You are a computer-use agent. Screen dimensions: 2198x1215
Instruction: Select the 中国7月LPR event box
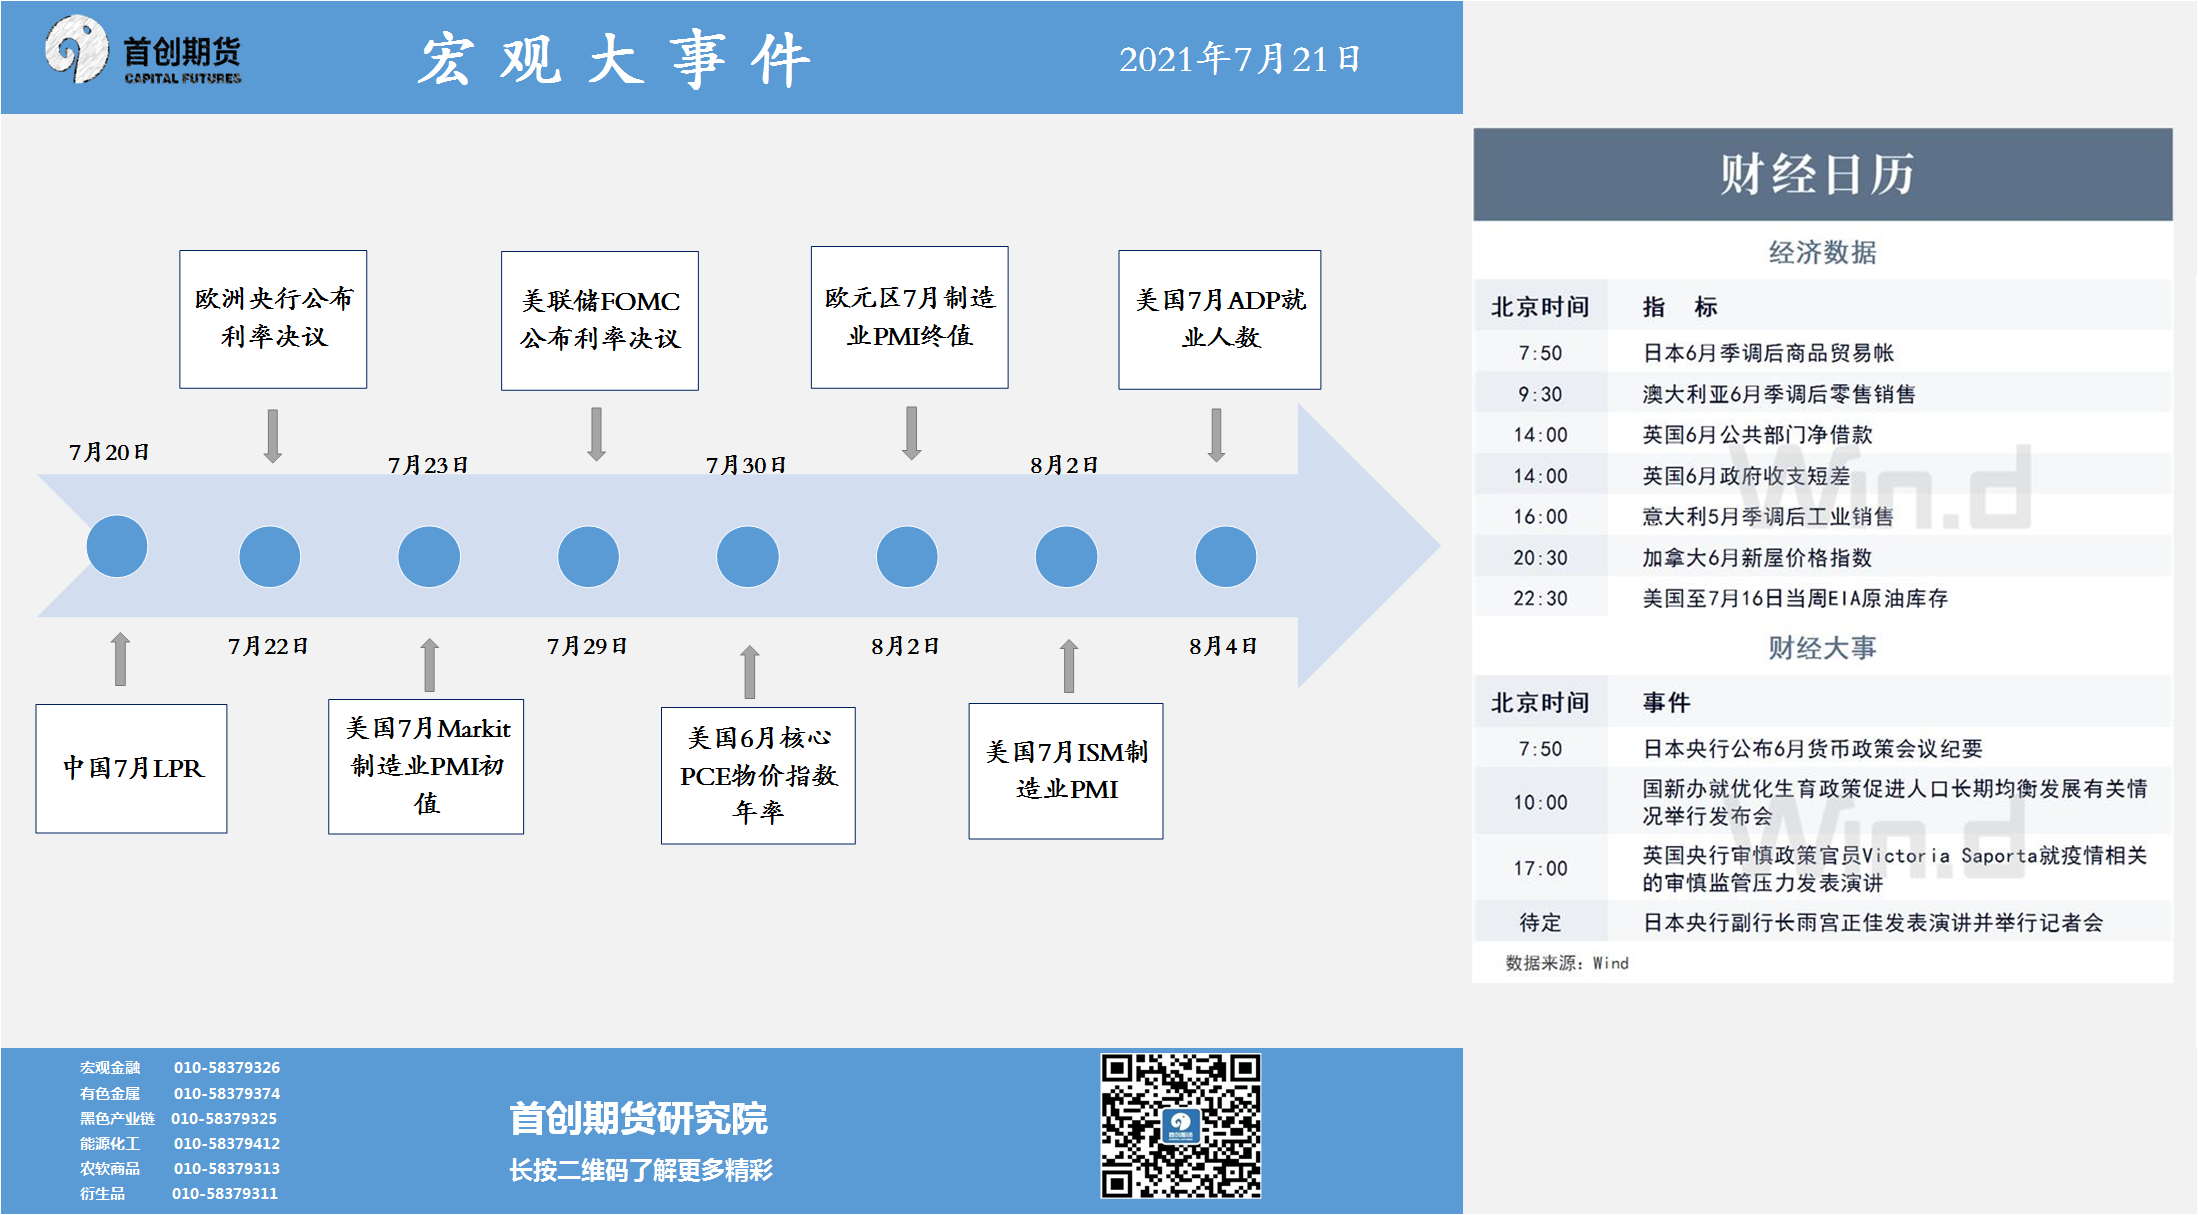(132, 768)
